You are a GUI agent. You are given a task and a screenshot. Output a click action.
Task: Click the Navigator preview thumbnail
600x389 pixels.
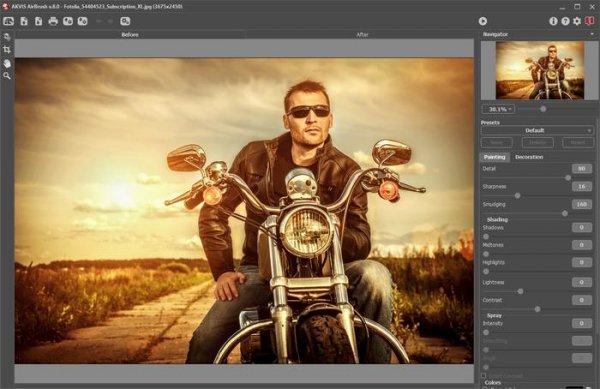(x=540, y=70)
